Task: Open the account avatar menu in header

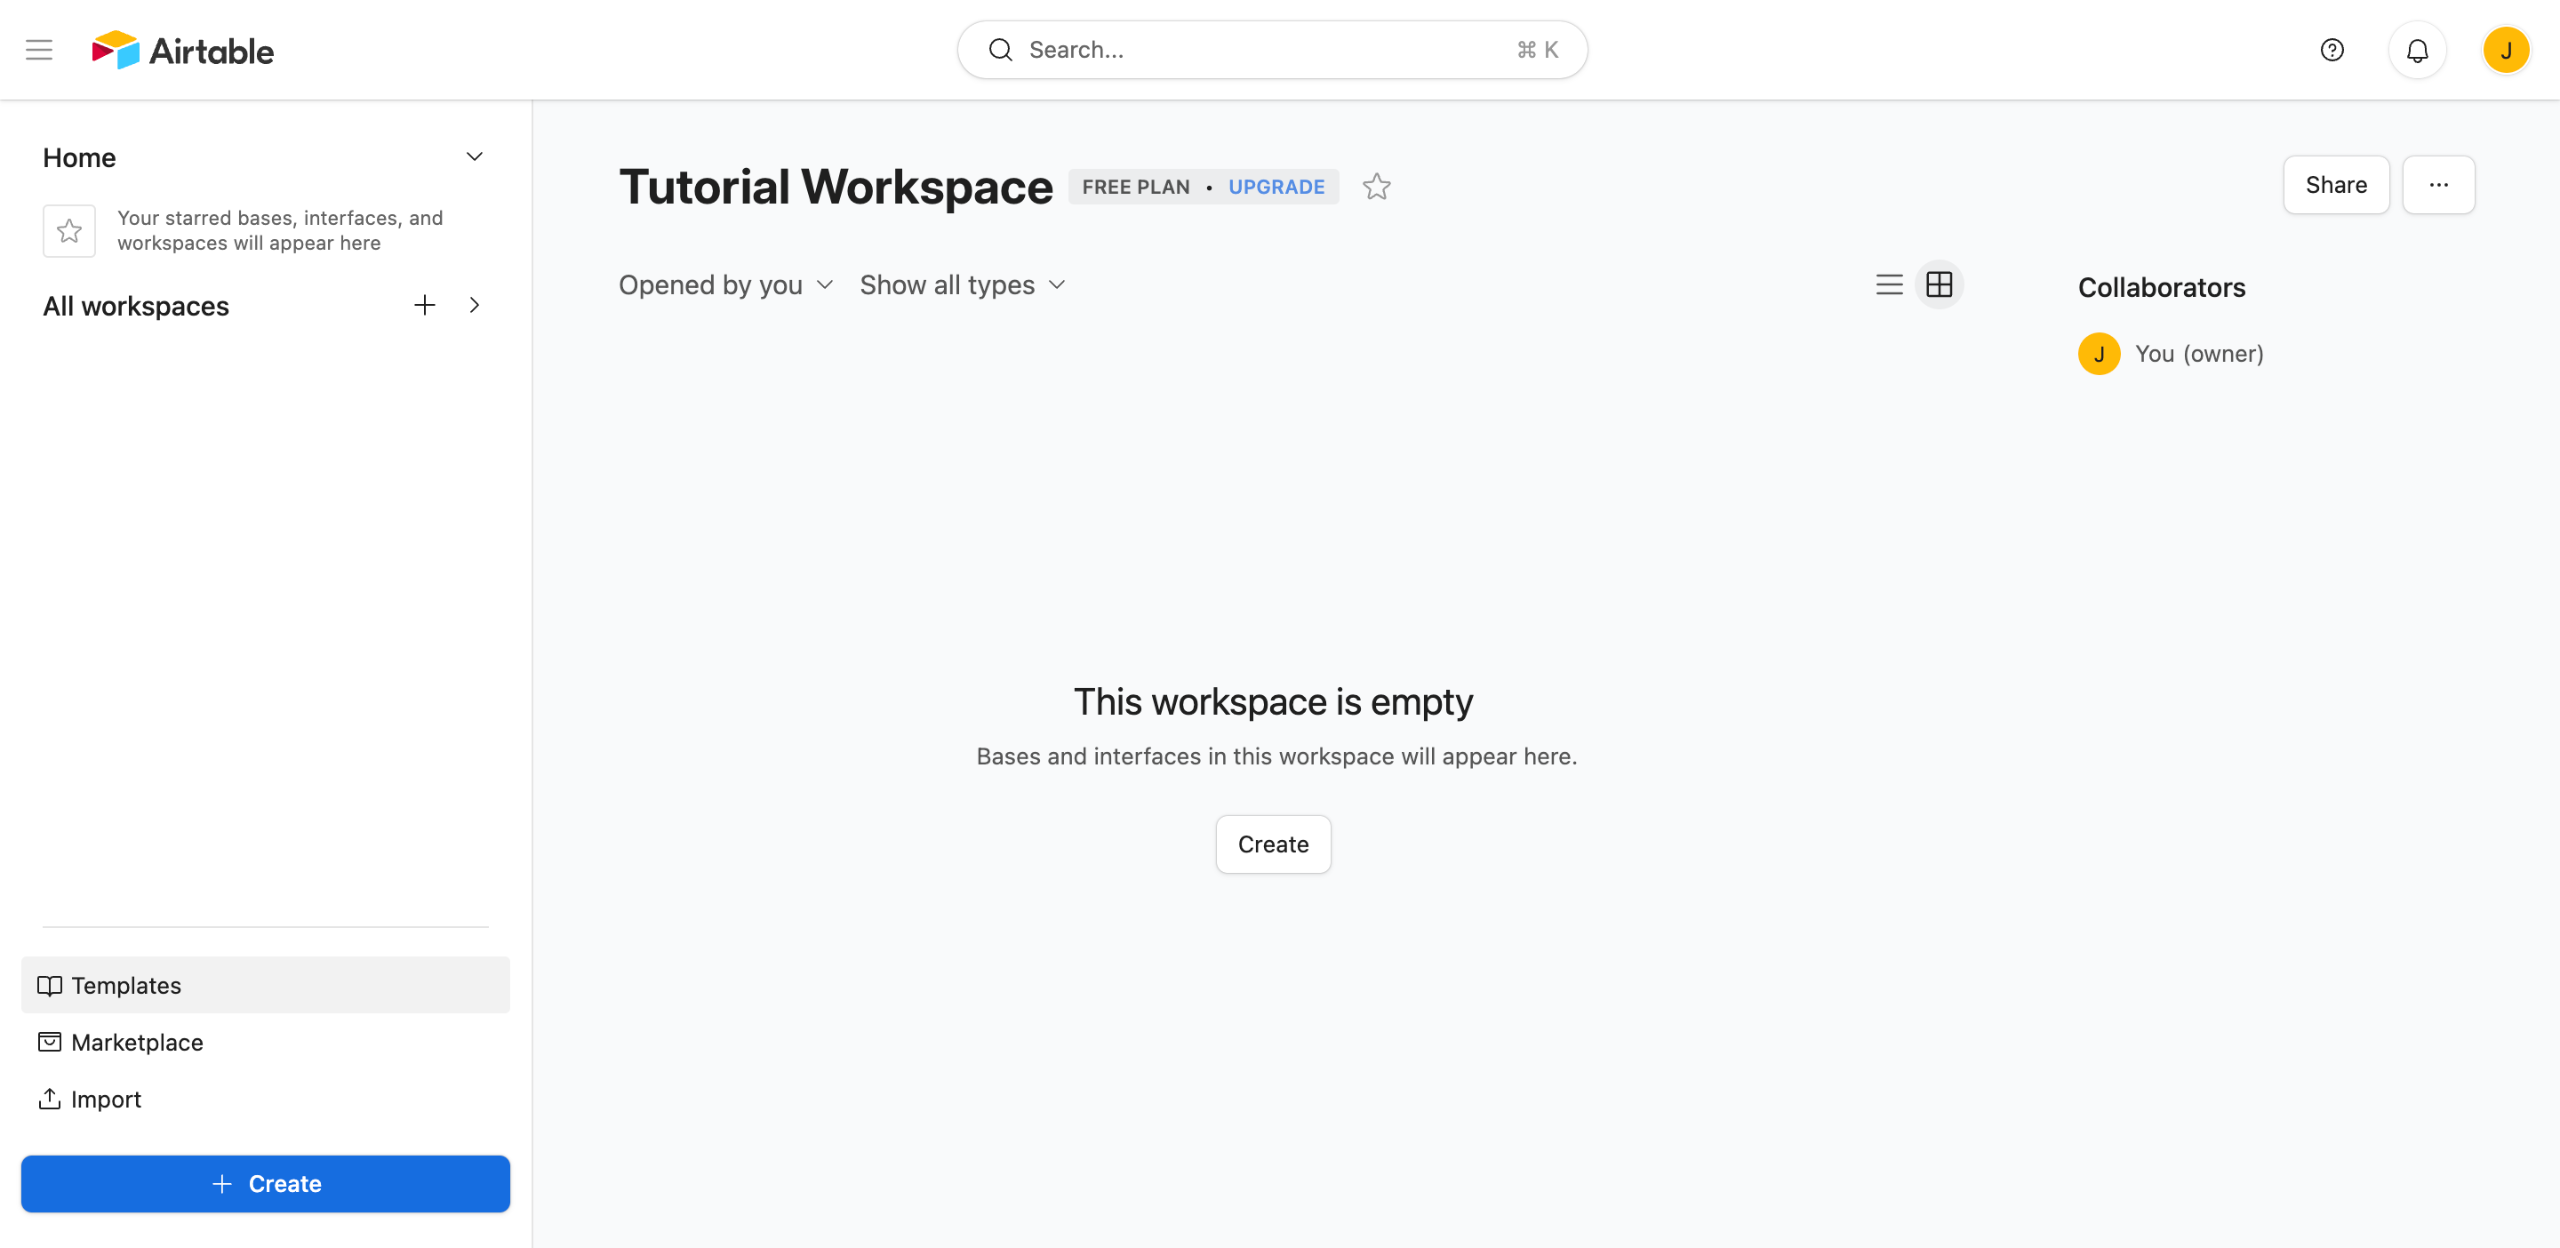Action: [x=2506, y=50]
